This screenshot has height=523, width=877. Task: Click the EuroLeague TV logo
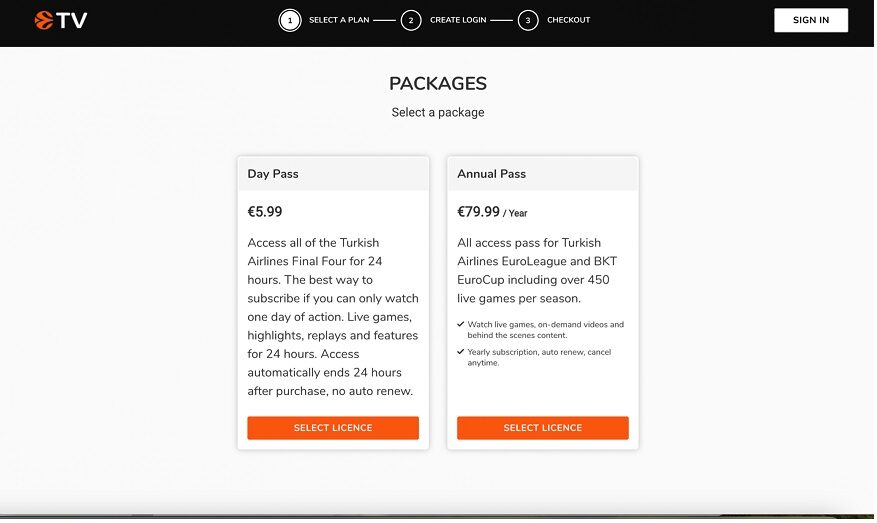pyautogui.click(x=60, y=20)
